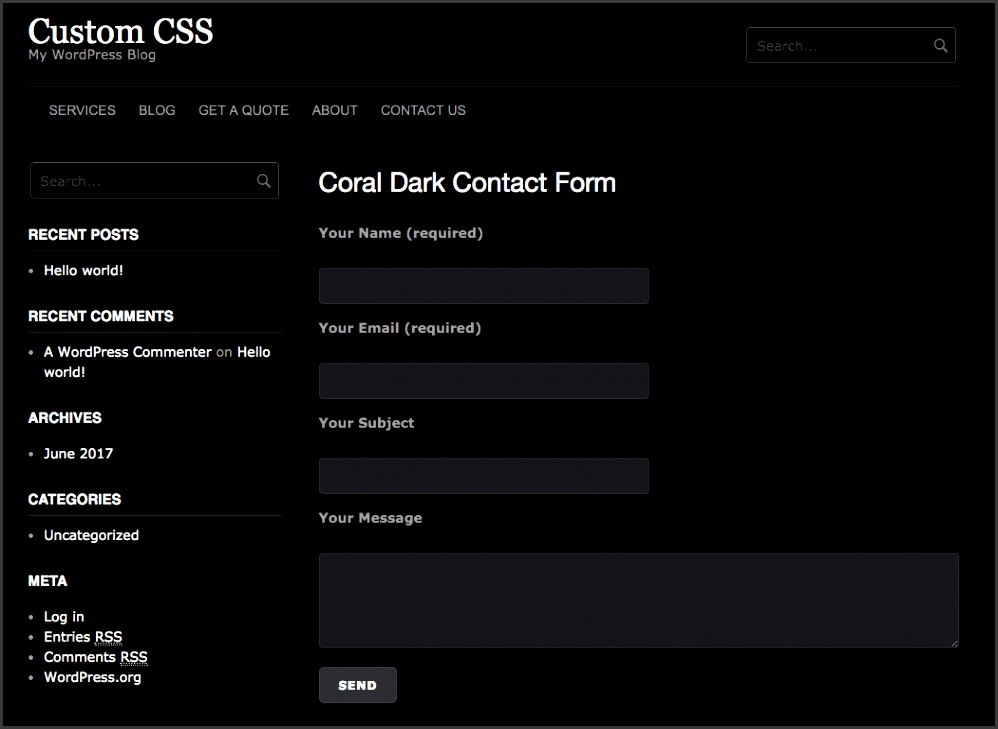Image resolution: width=998 pixels, height=729 pixels.
Task: Open the Hello world! recent post
Action: 83,270
